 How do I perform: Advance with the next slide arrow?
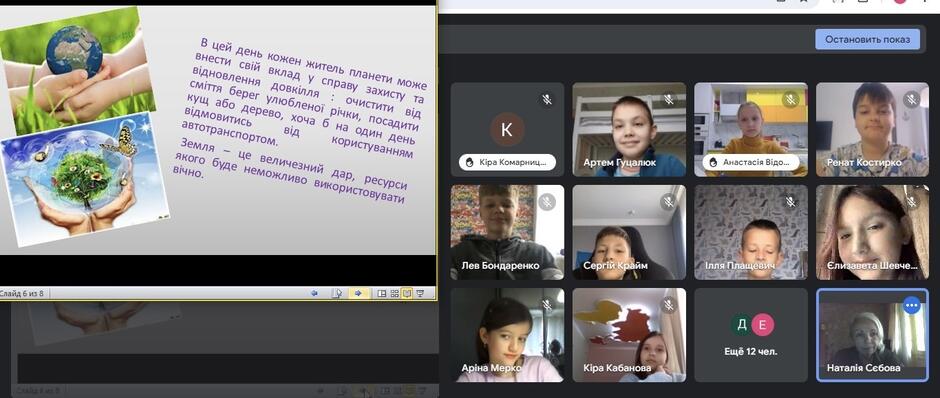[358, 294]
